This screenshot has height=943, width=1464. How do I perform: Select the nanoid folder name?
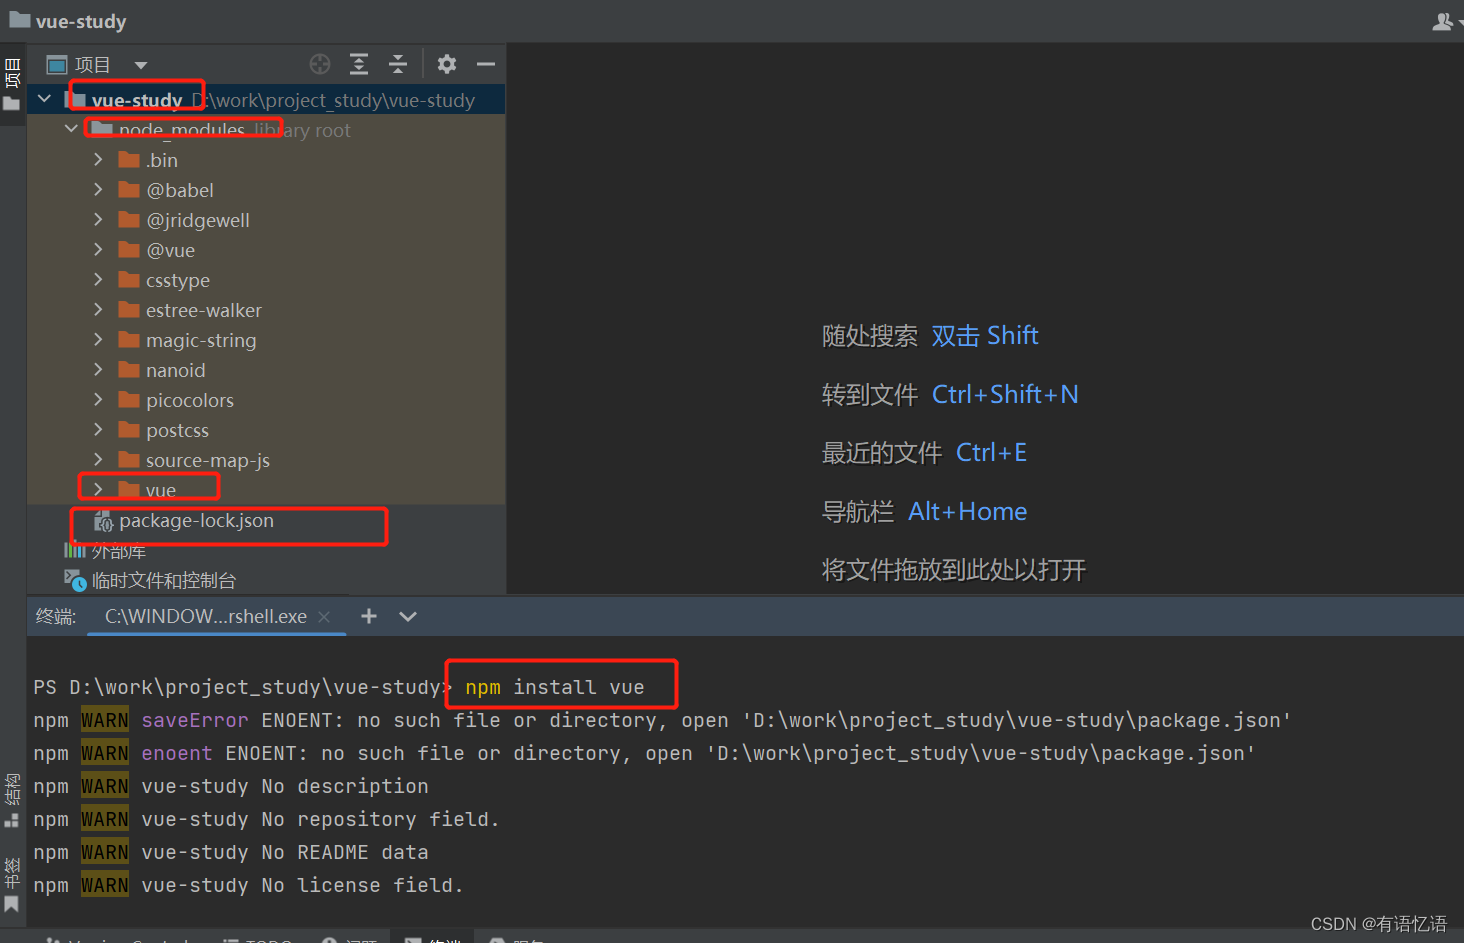point(176,370)
